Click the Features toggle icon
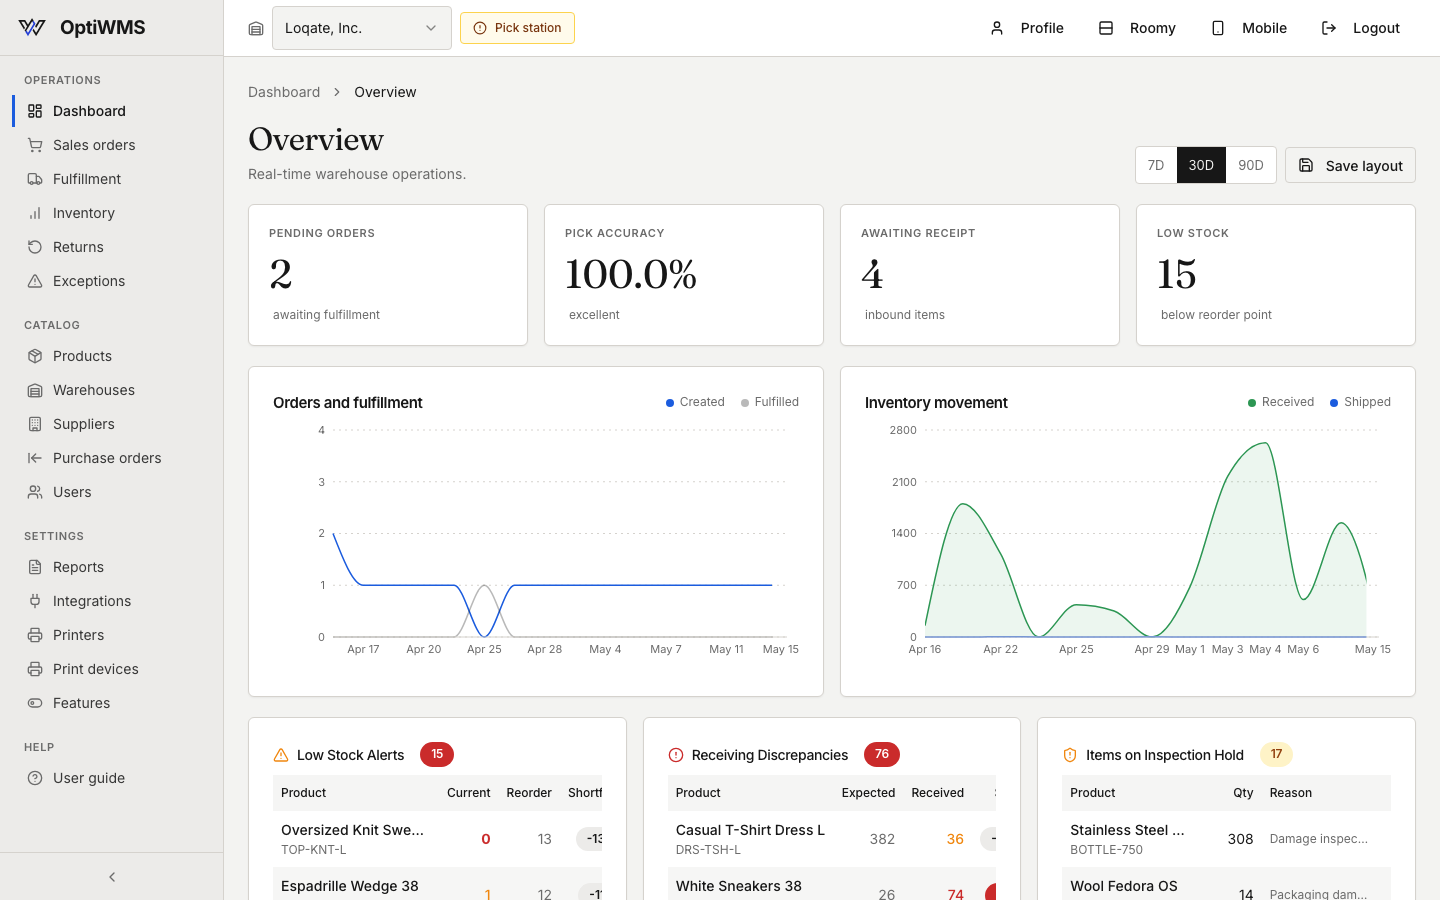 coord(35,703)
